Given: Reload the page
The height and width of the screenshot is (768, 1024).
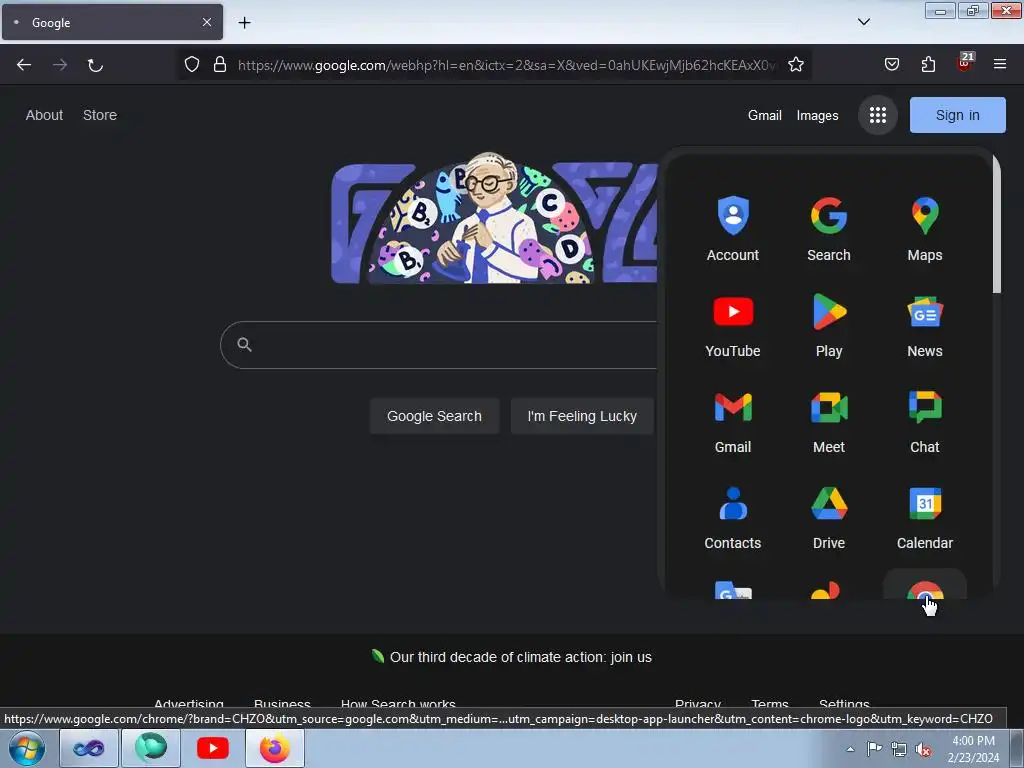Looking at the screenshot, I should point(95,65).
